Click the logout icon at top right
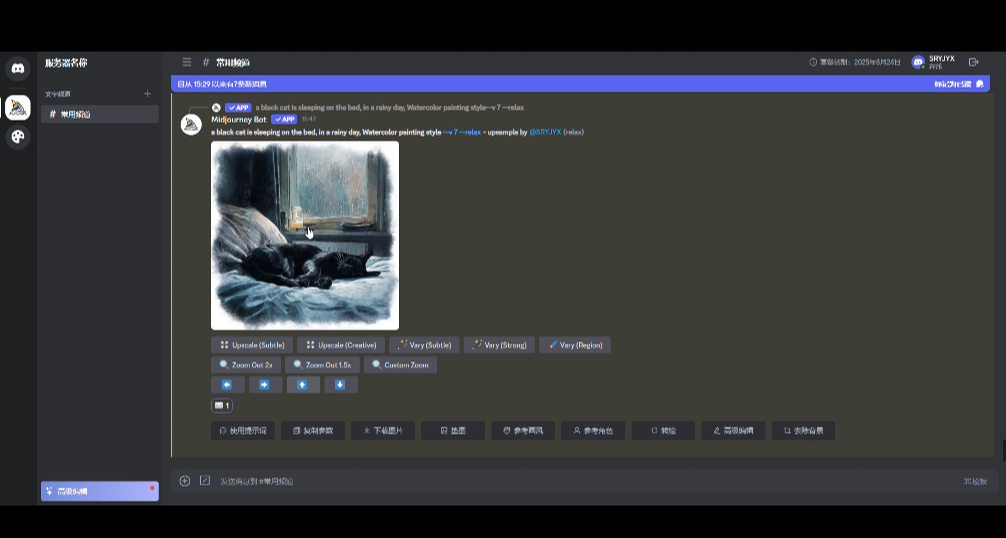The height and width of the screenshot is (538, 1006). click(974, 62)
